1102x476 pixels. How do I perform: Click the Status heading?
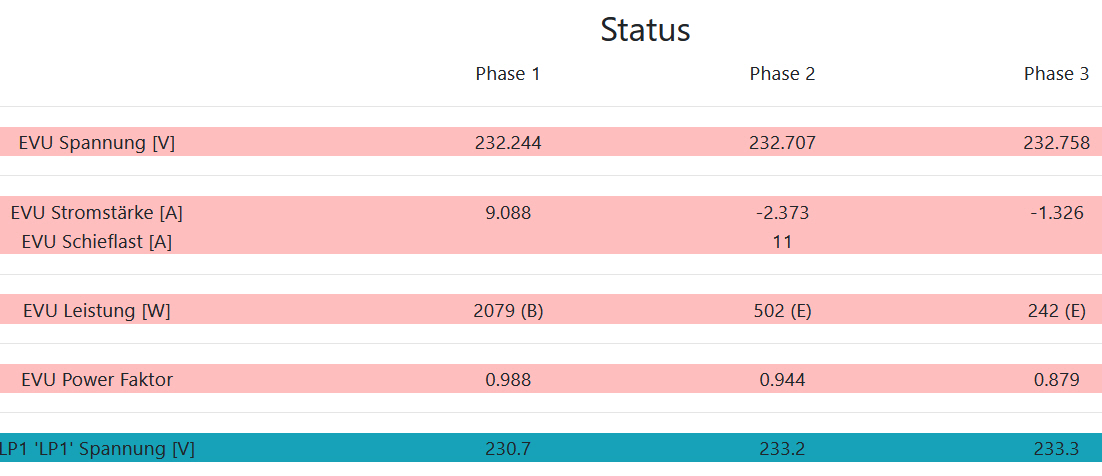pos(645,30)
